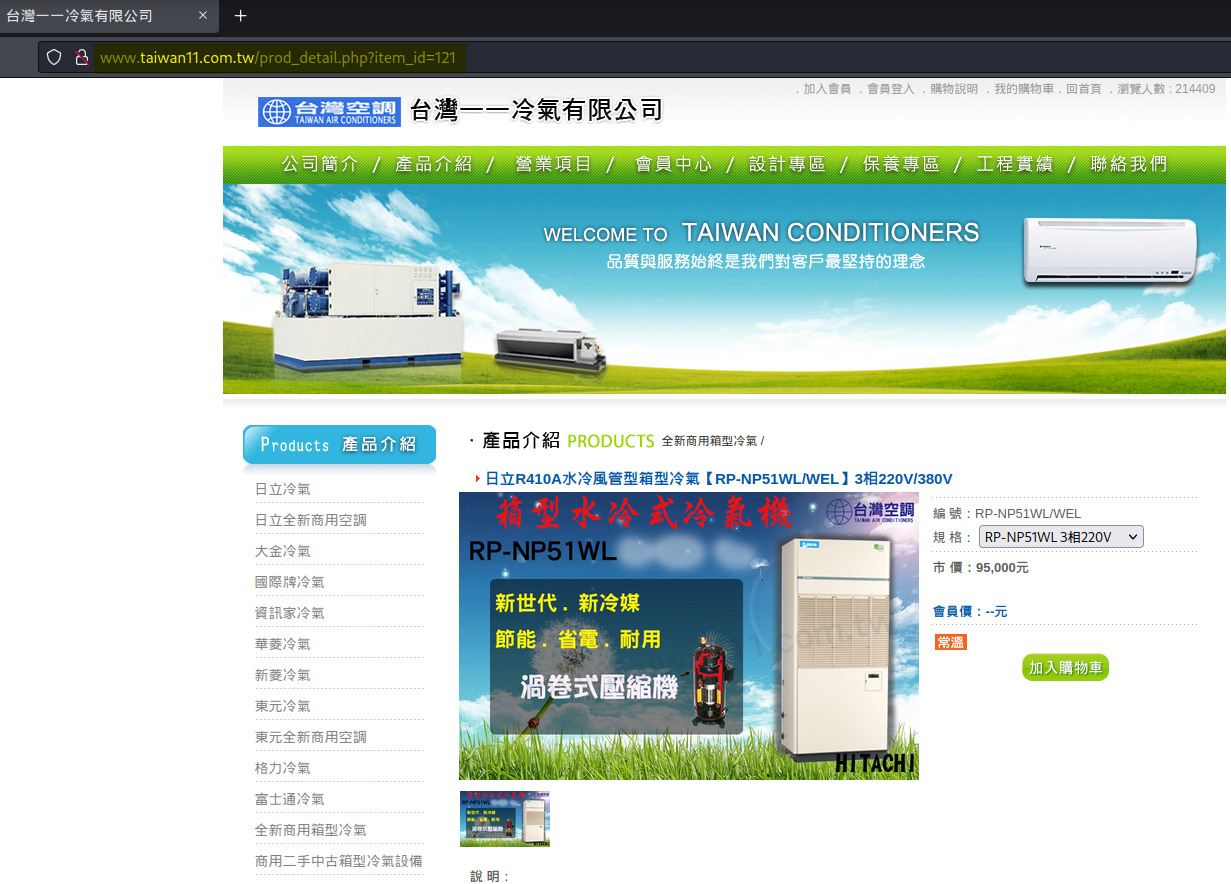Viewport: 1231px width, 884px height.
Task: Click the wall air conditioner banner image
Action: (1110, 251)
